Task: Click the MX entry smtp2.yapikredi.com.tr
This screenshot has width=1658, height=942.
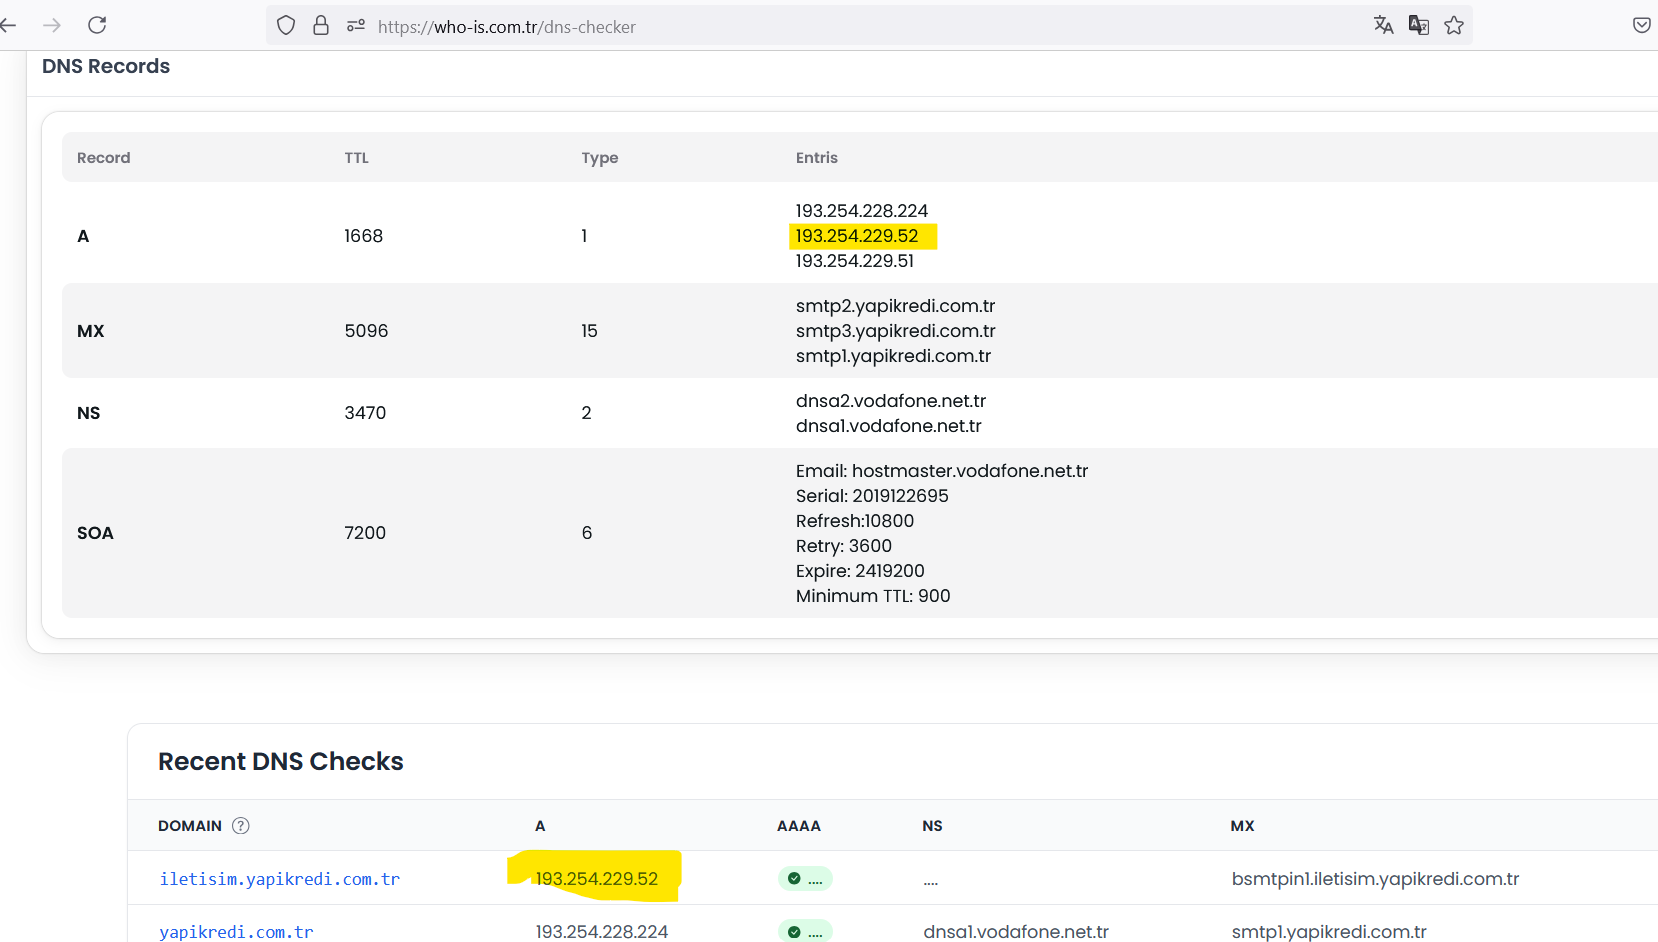Action: [896, 306]
